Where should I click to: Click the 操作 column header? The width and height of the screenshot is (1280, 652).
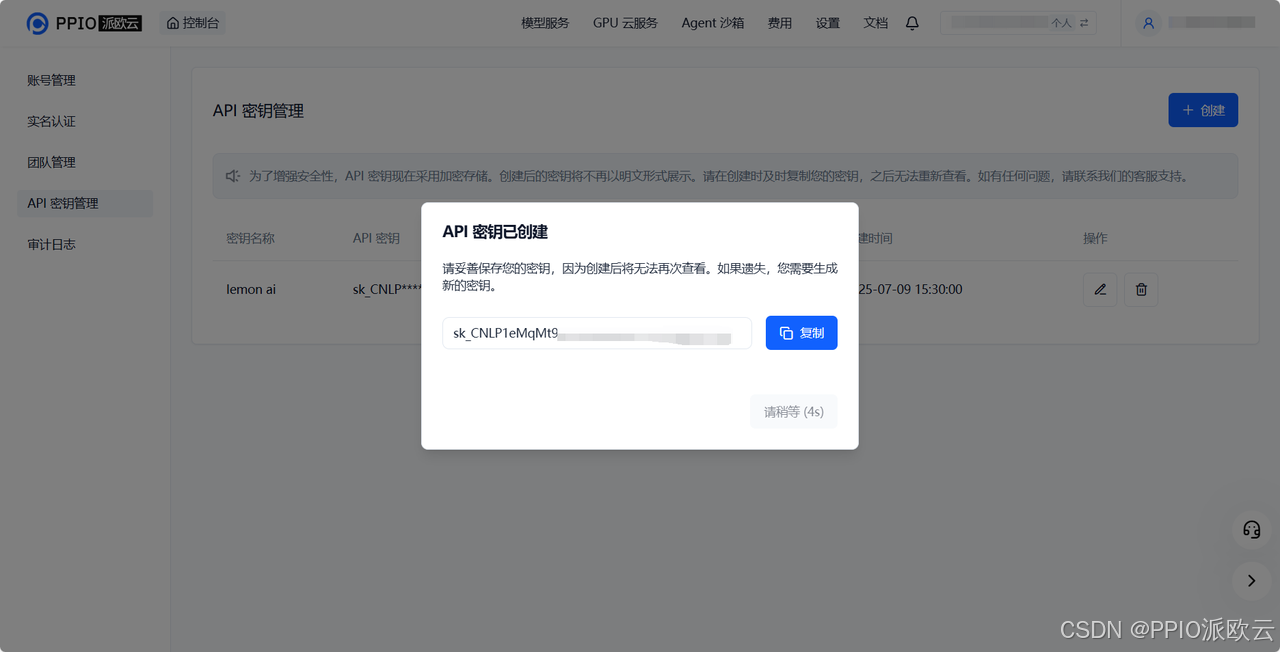[x=1095, y=238]
